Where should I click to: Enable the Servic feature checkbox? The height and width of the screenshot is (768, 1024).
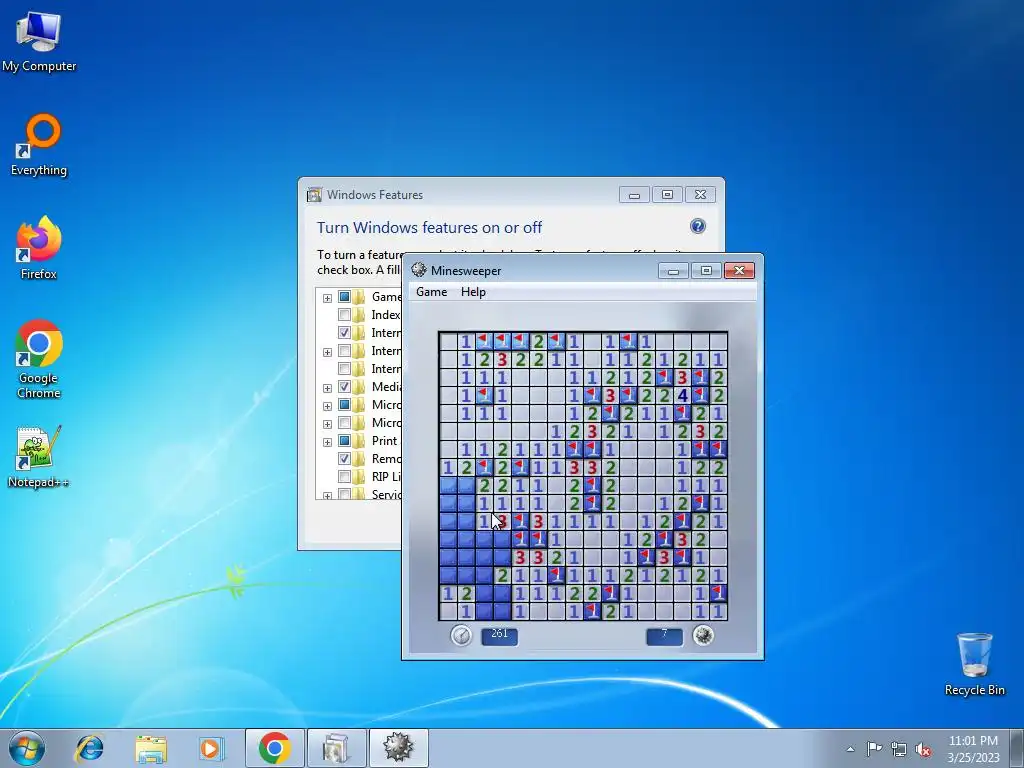coord(344,494)
